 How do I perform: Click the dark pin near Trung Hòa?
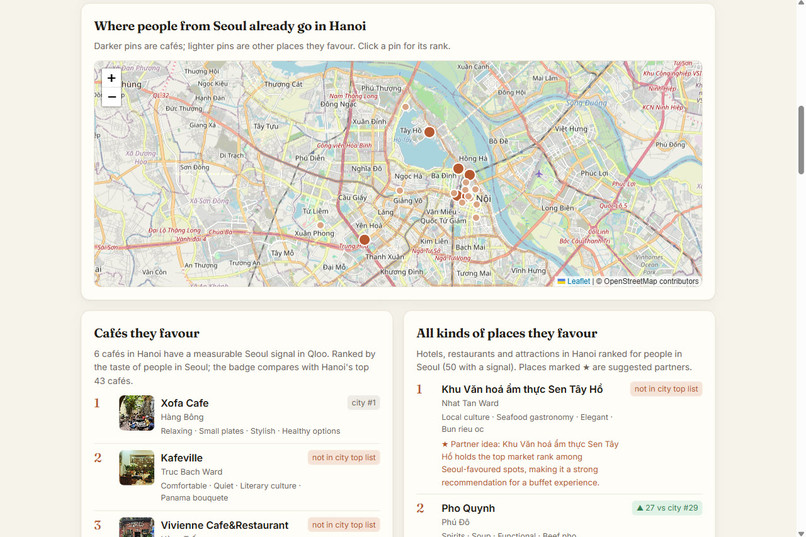pyautogui.click(x=364, y=239)
